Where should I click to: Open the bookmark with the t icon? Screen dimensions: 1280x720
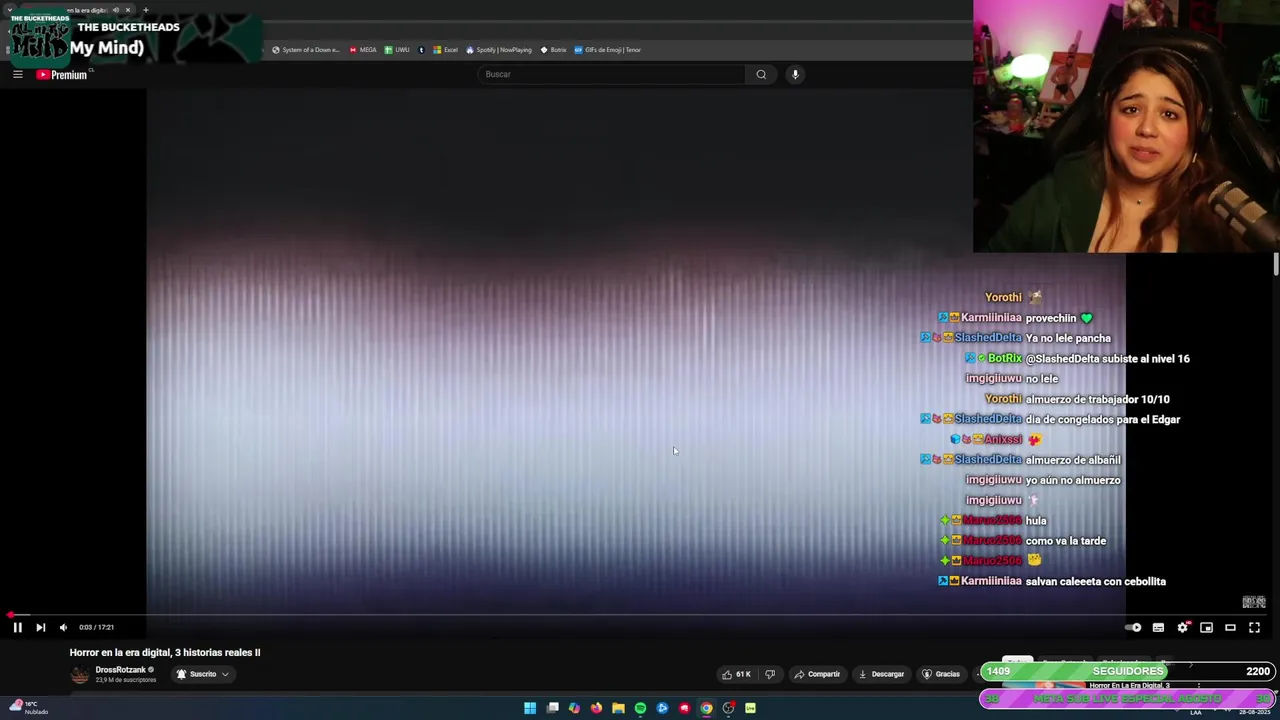[x=421, y=50]
